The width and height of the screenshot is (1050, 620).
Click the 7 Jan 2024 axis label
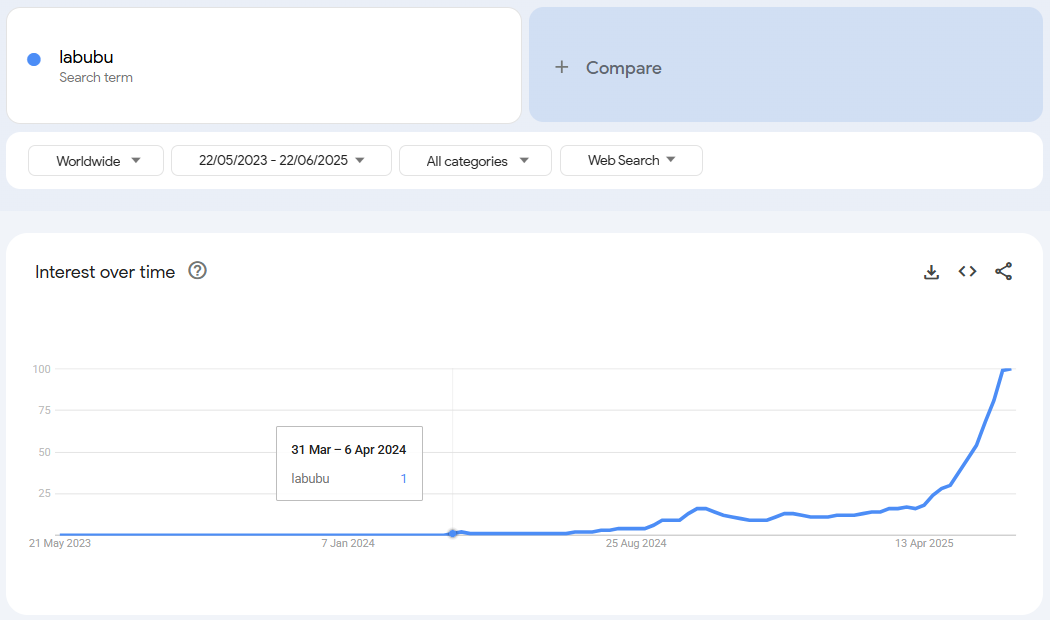point(348,544)
